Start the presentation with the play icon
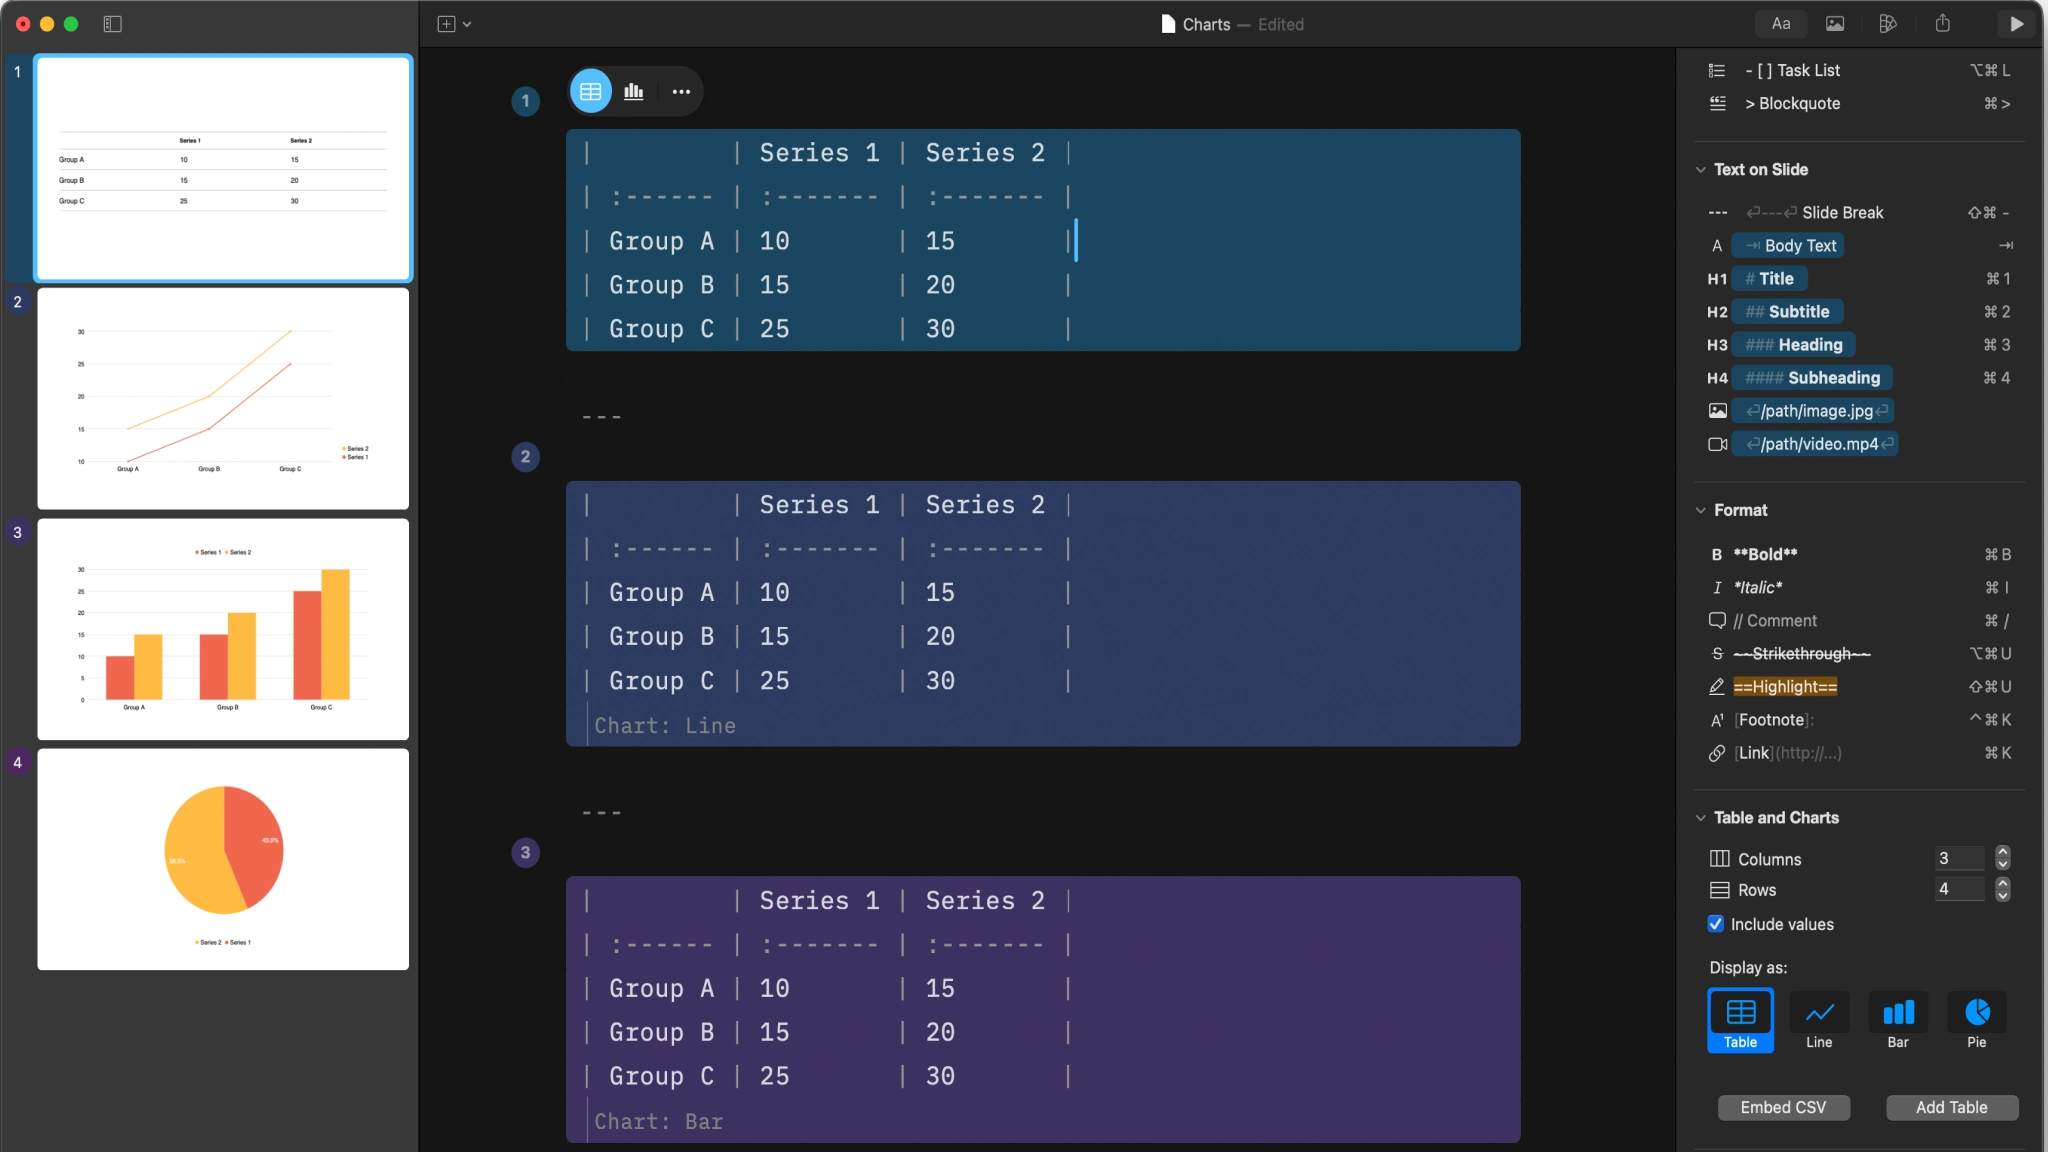2048x1152 pixels. (2015, 23)
